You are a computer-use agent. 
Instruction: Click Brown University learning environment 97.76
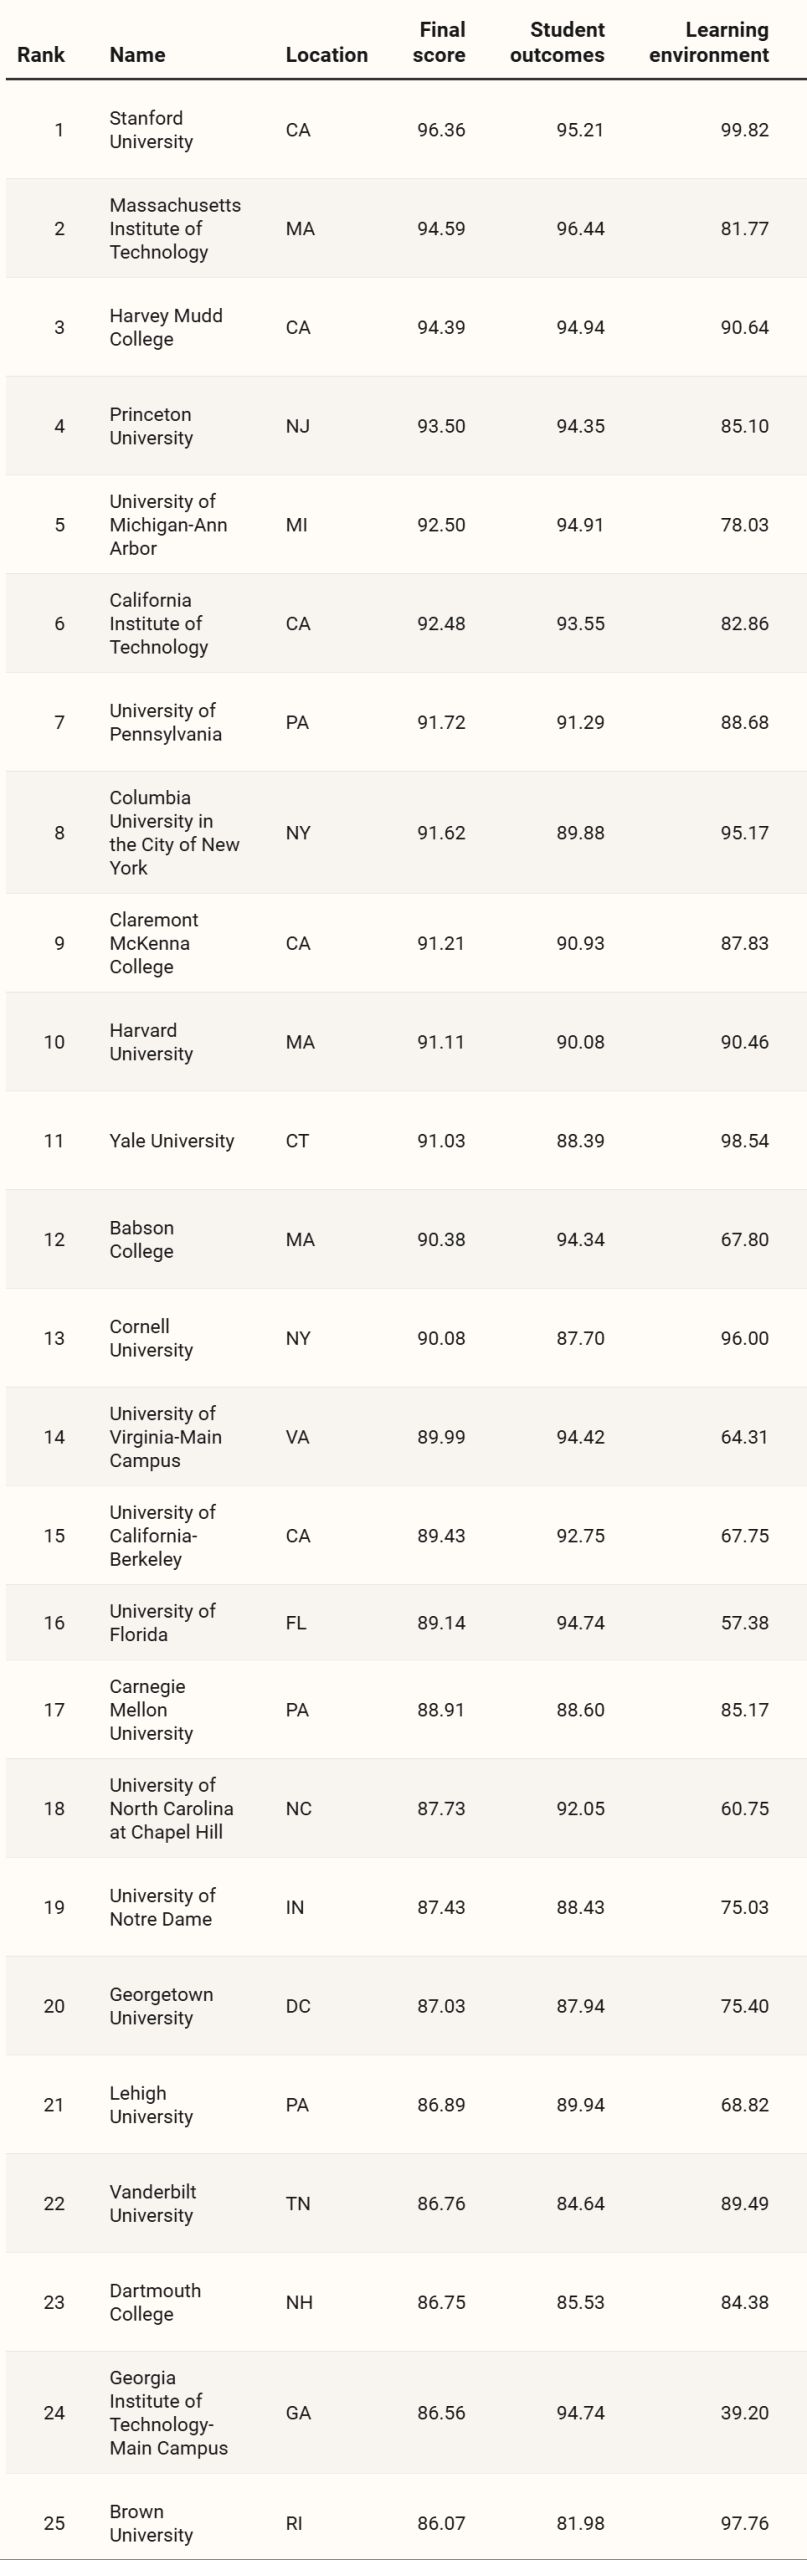(745, 2524)
